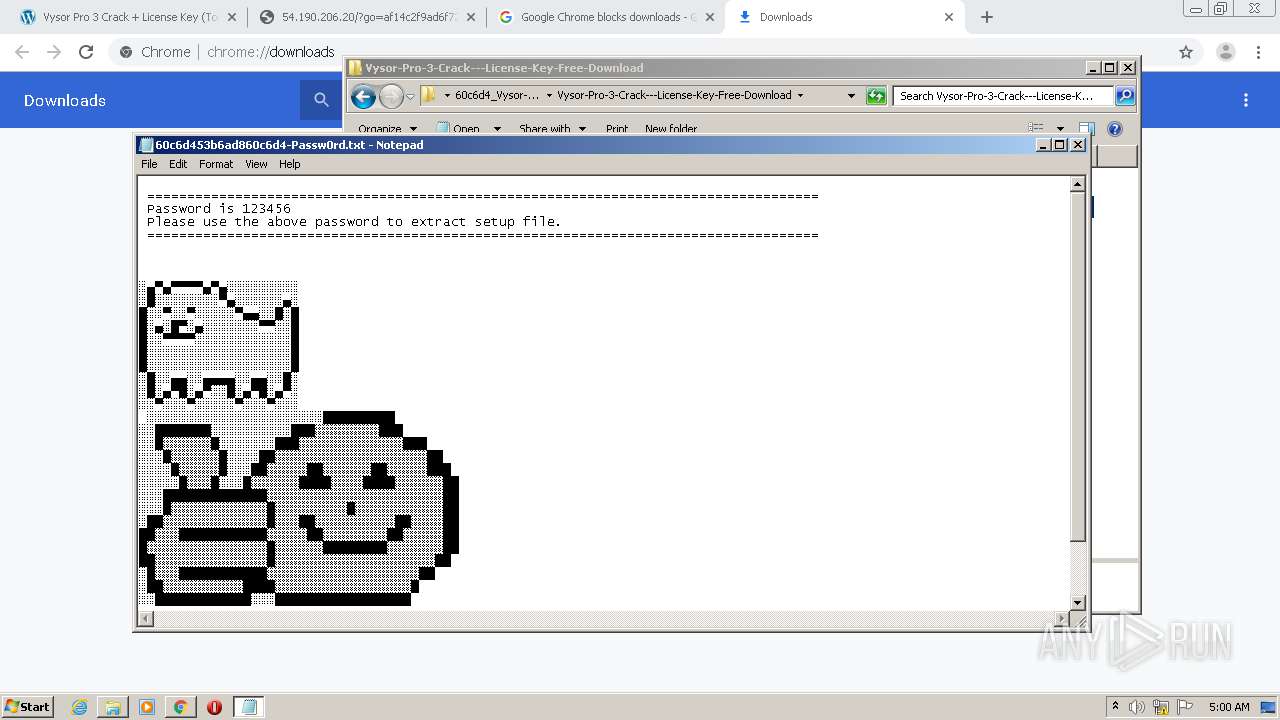This screenshot has width=1280, height=720.
Task: Open a new Chrome tab
Action: click(x=987, y=17)
